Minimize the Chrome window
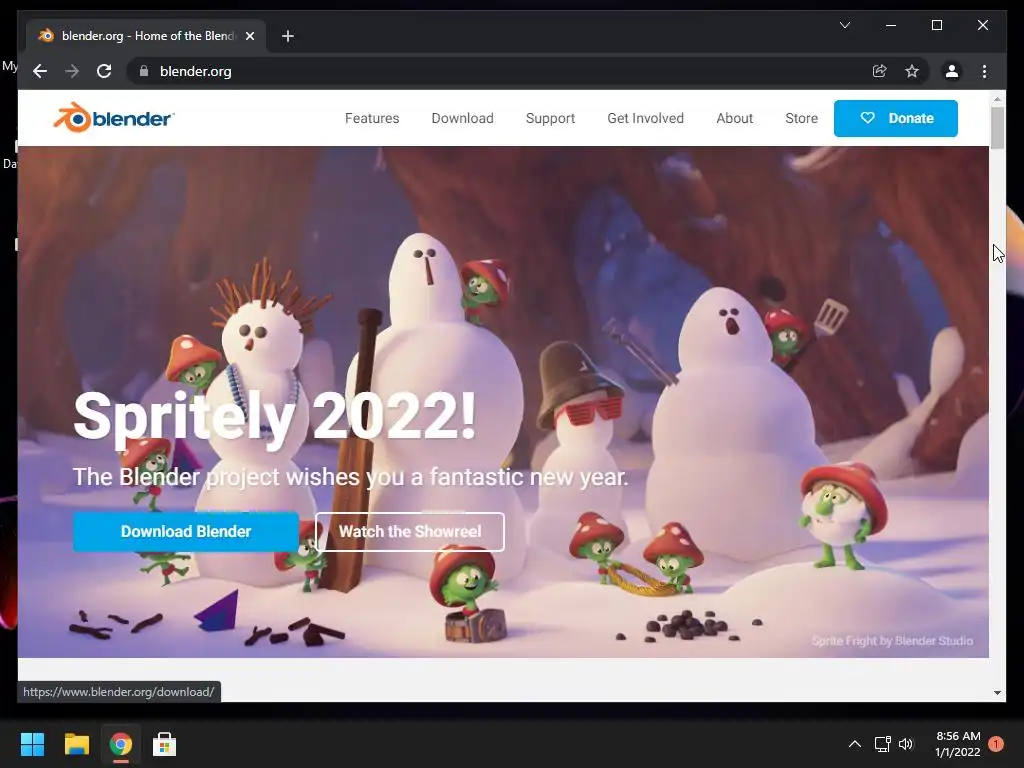Viewport: 1024px width, 768px height. (x=891, y=25)
